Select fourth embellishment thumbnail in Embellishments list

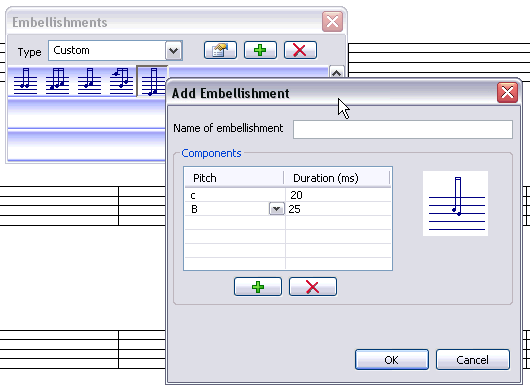point(121,81)
